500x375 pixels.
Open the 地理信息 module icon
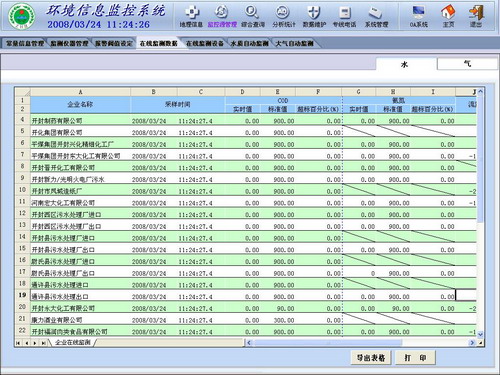pos(192,12)
